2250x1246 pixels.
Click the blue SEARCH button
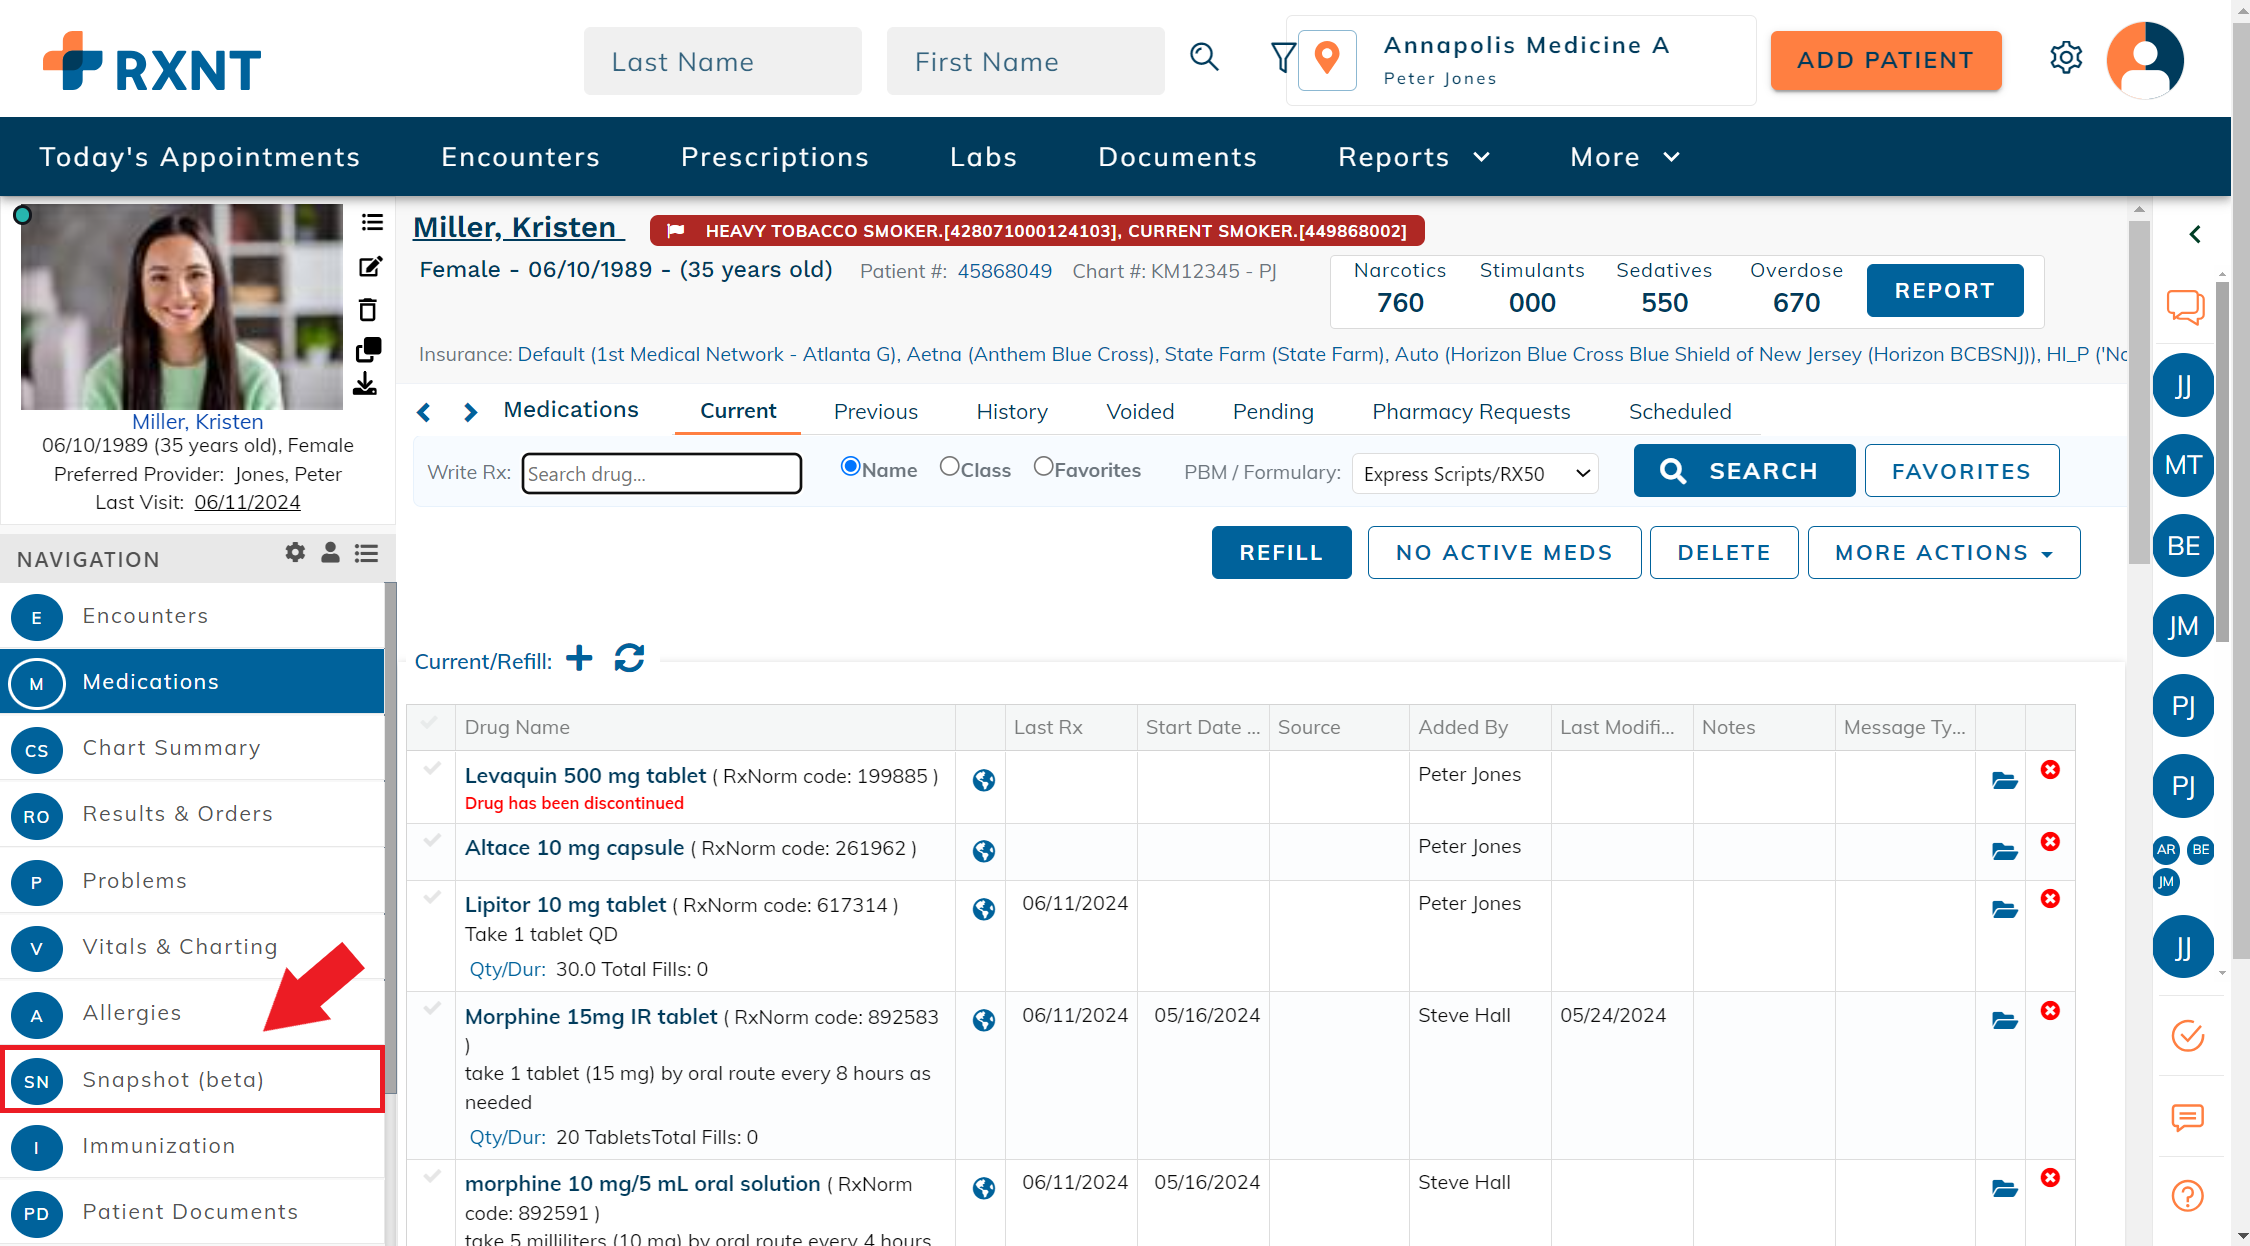1744,470
